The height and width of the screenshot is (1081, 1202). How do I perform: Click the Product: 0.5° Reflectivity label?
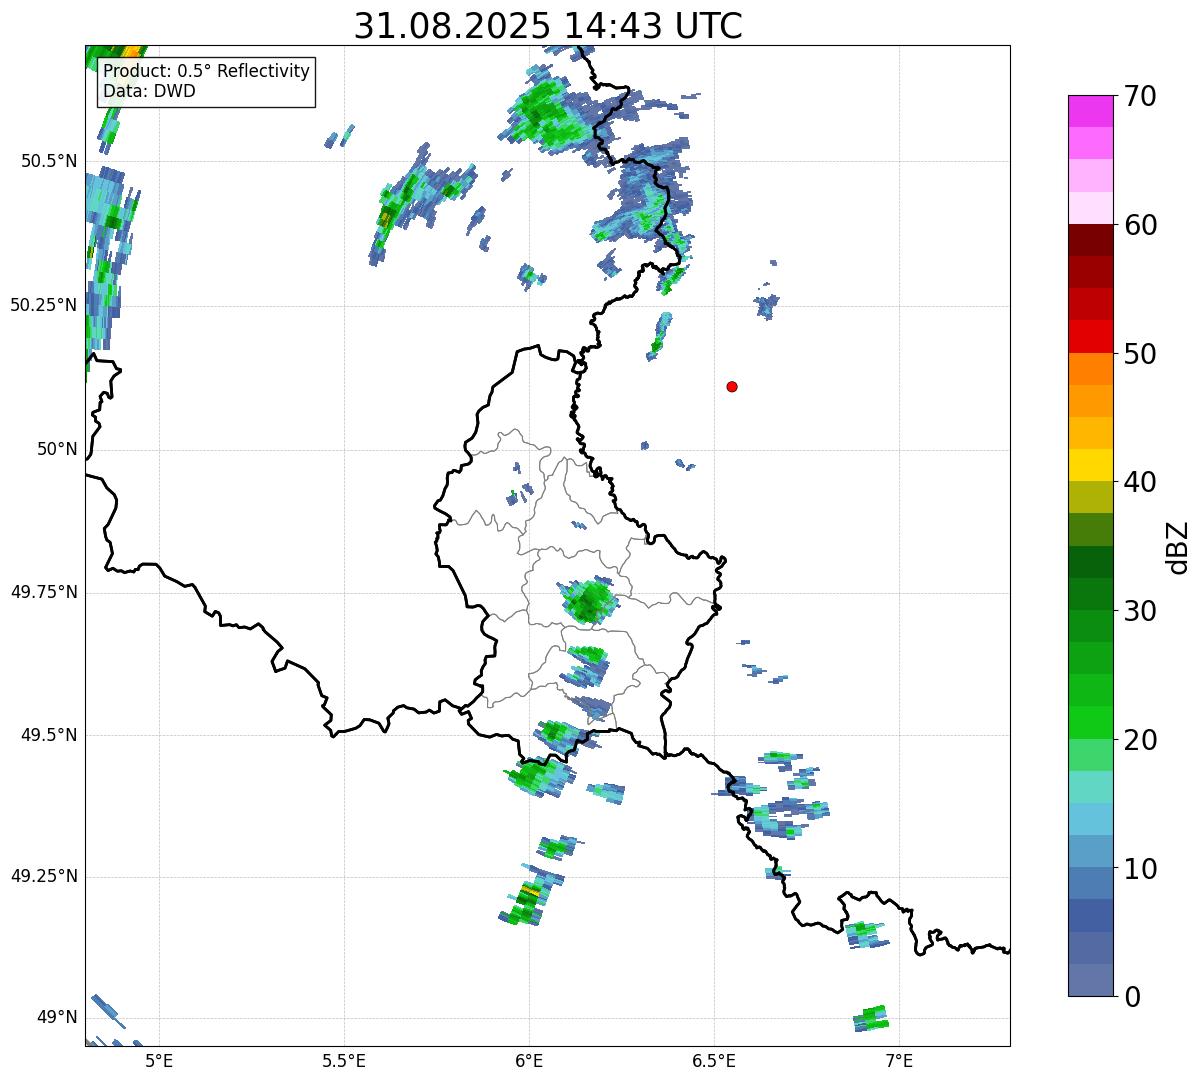[206, 72]
